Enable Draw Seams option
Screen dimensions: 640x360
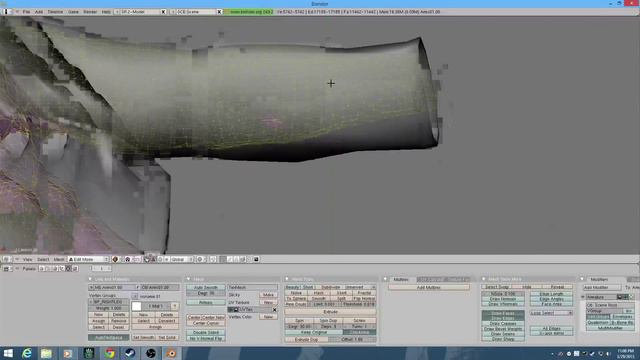tap(503, 334)
